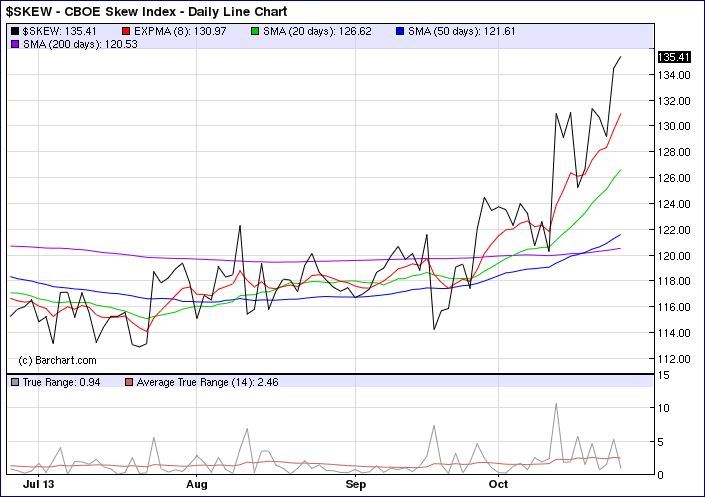
Task: Click the highlighted 135.41 last price tag
Action: coord(674,57)
